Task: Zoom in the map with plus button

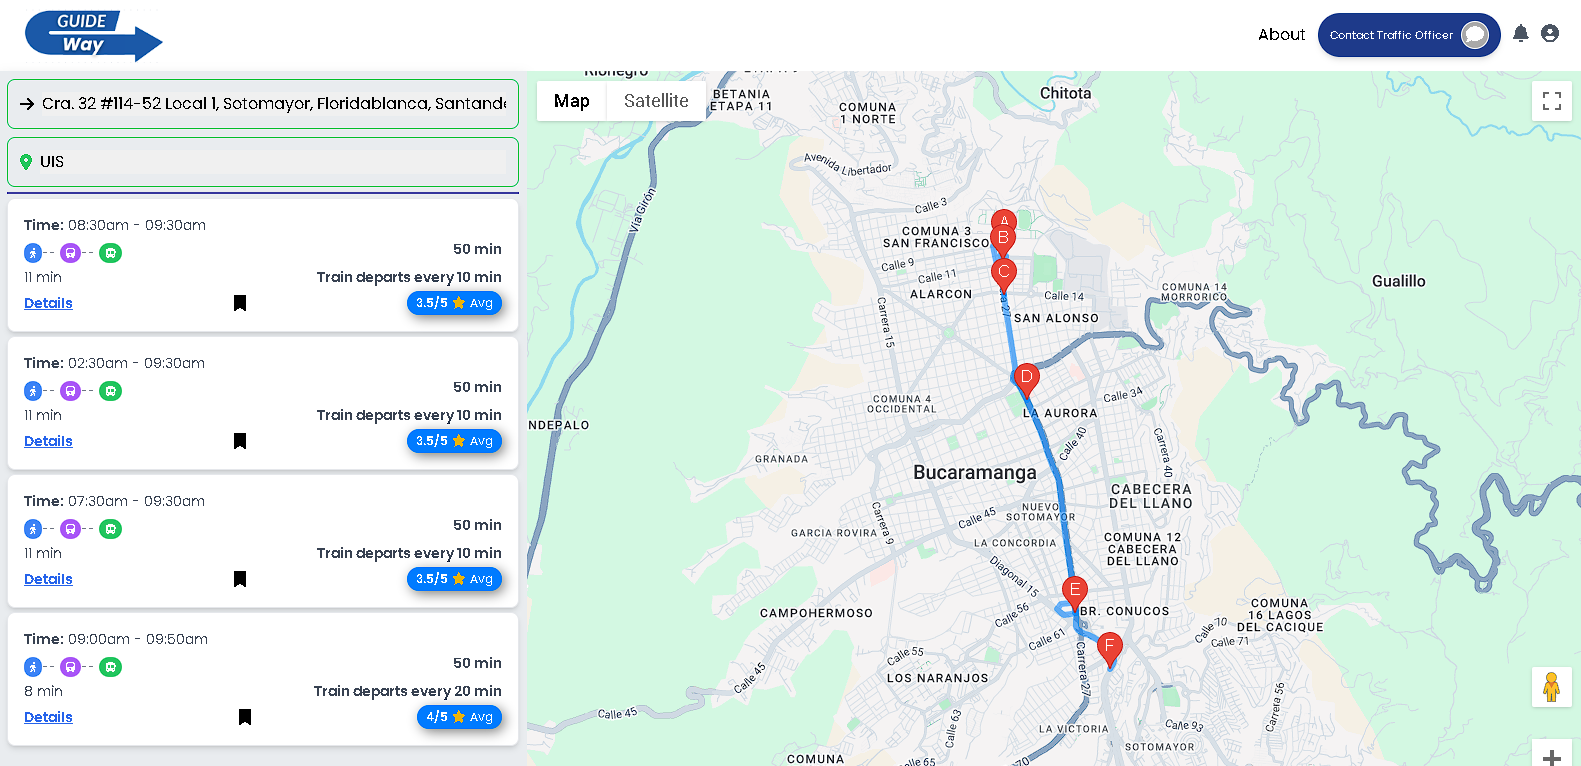Action: coord(1552,757)
